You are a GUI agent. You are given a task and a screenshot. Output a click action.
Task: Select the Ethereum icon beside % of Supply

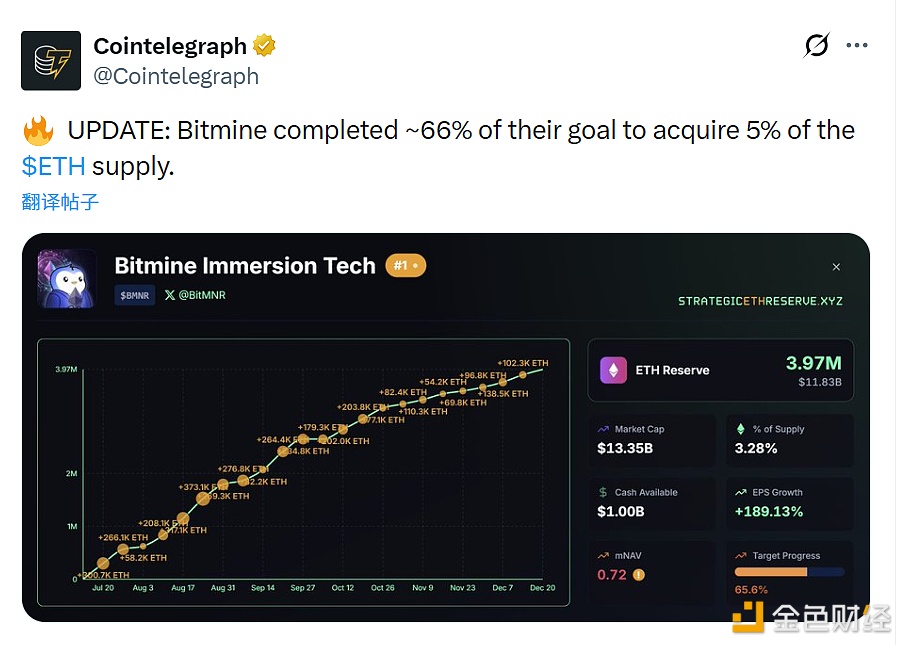740,429
